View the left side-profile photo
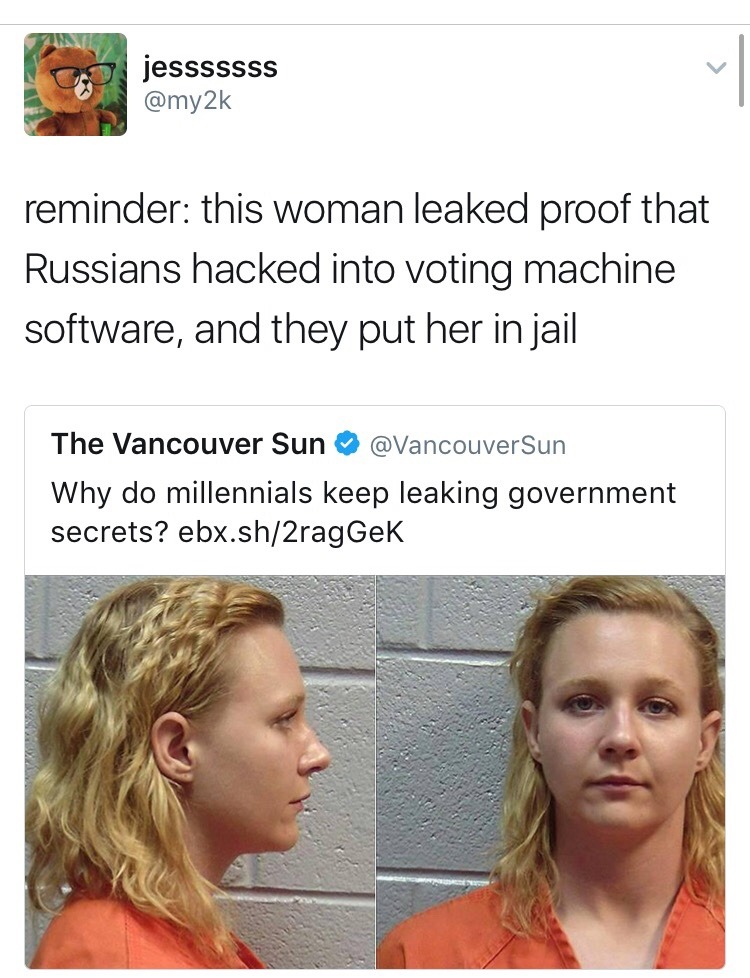Viewport: 750px width, 978px height. pyautogui.click(x=200, y=772)
